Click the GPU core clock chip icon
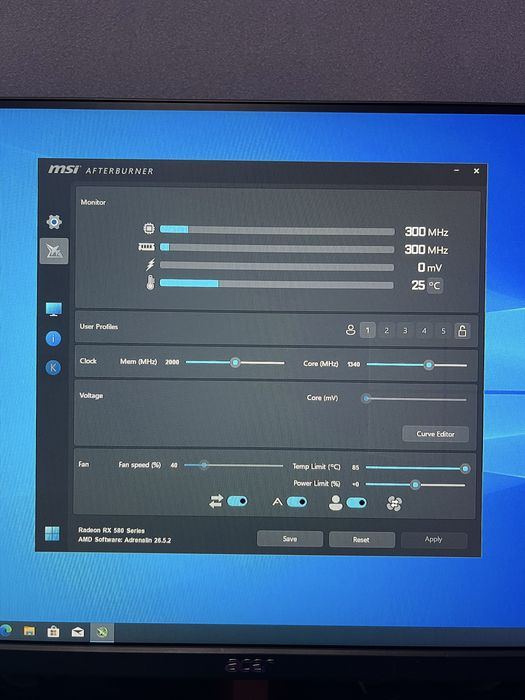Image resolution: width=525 pixels, height=700 pixels. [x=149, y=229]
